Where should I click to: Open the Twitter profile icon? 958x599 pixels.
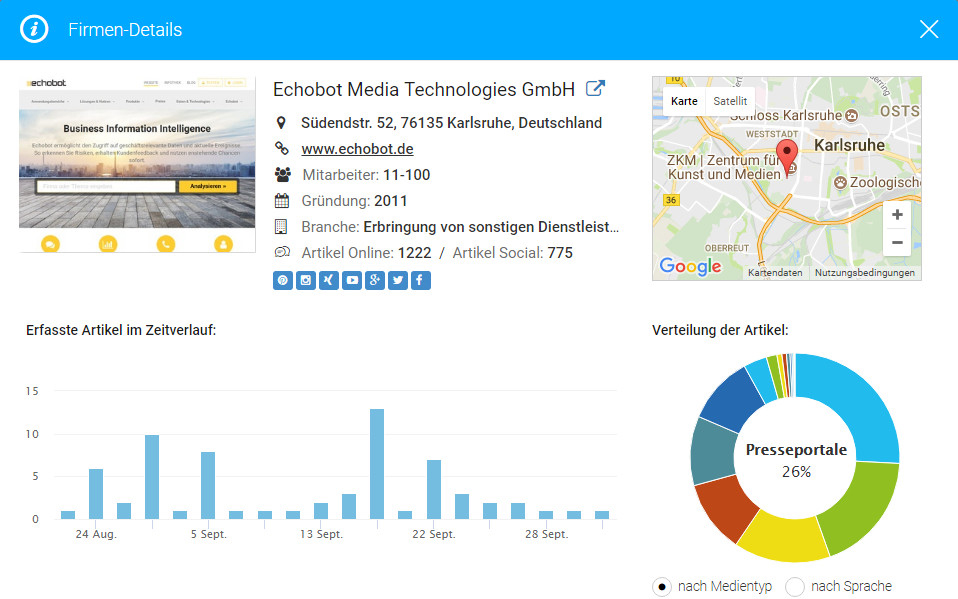[x=398, y=281]
